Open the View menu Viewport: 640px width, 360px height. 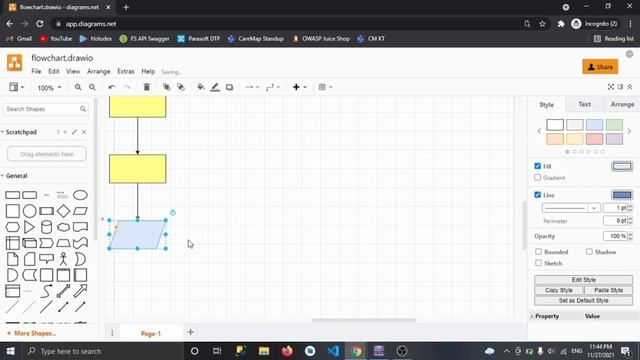pos(73,71)
